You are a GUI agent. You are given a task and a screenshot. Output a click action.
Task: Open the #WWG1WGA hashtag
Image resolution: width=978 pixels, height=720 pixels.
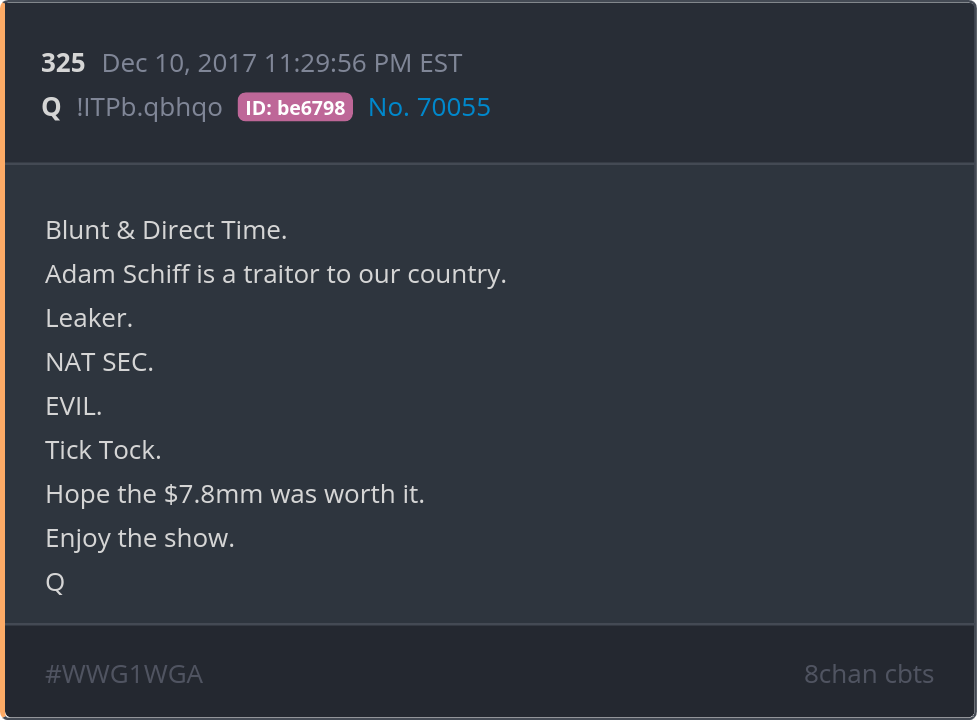(x=124, y=674)
